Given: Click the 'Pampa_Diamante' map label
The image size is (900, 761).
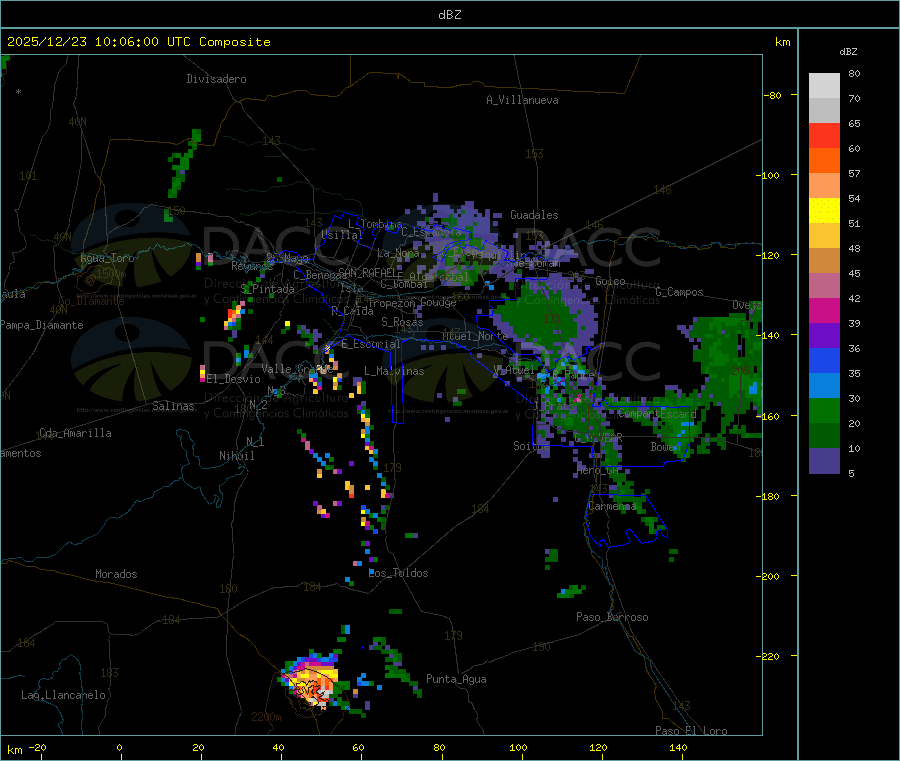Looking at the screenshot, I should coord(42,325).
